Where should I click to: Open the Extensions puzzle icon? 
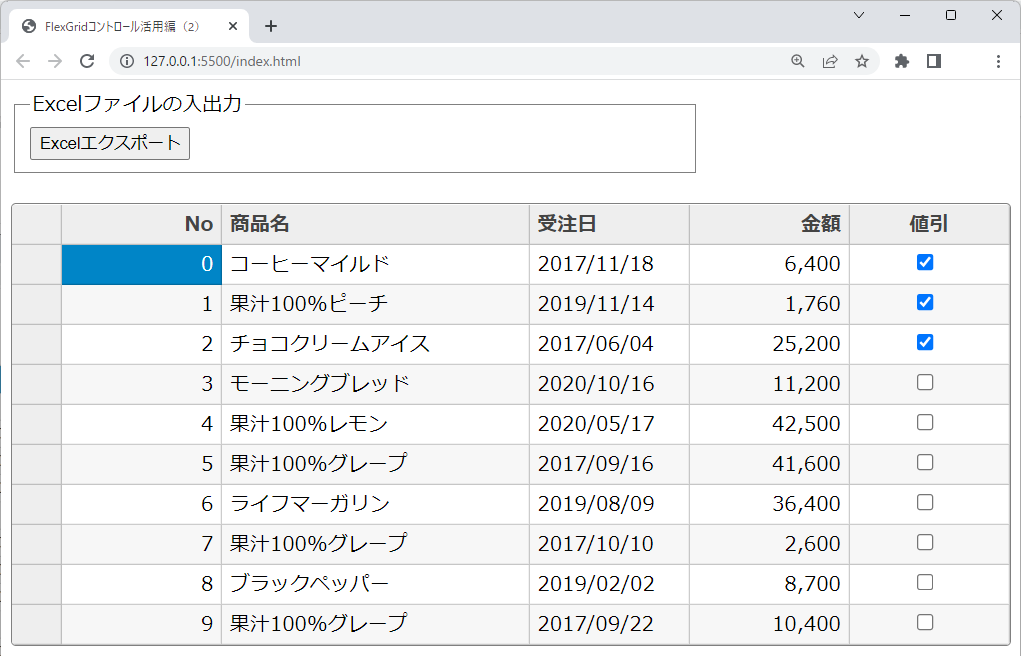(x=902, y=61)
